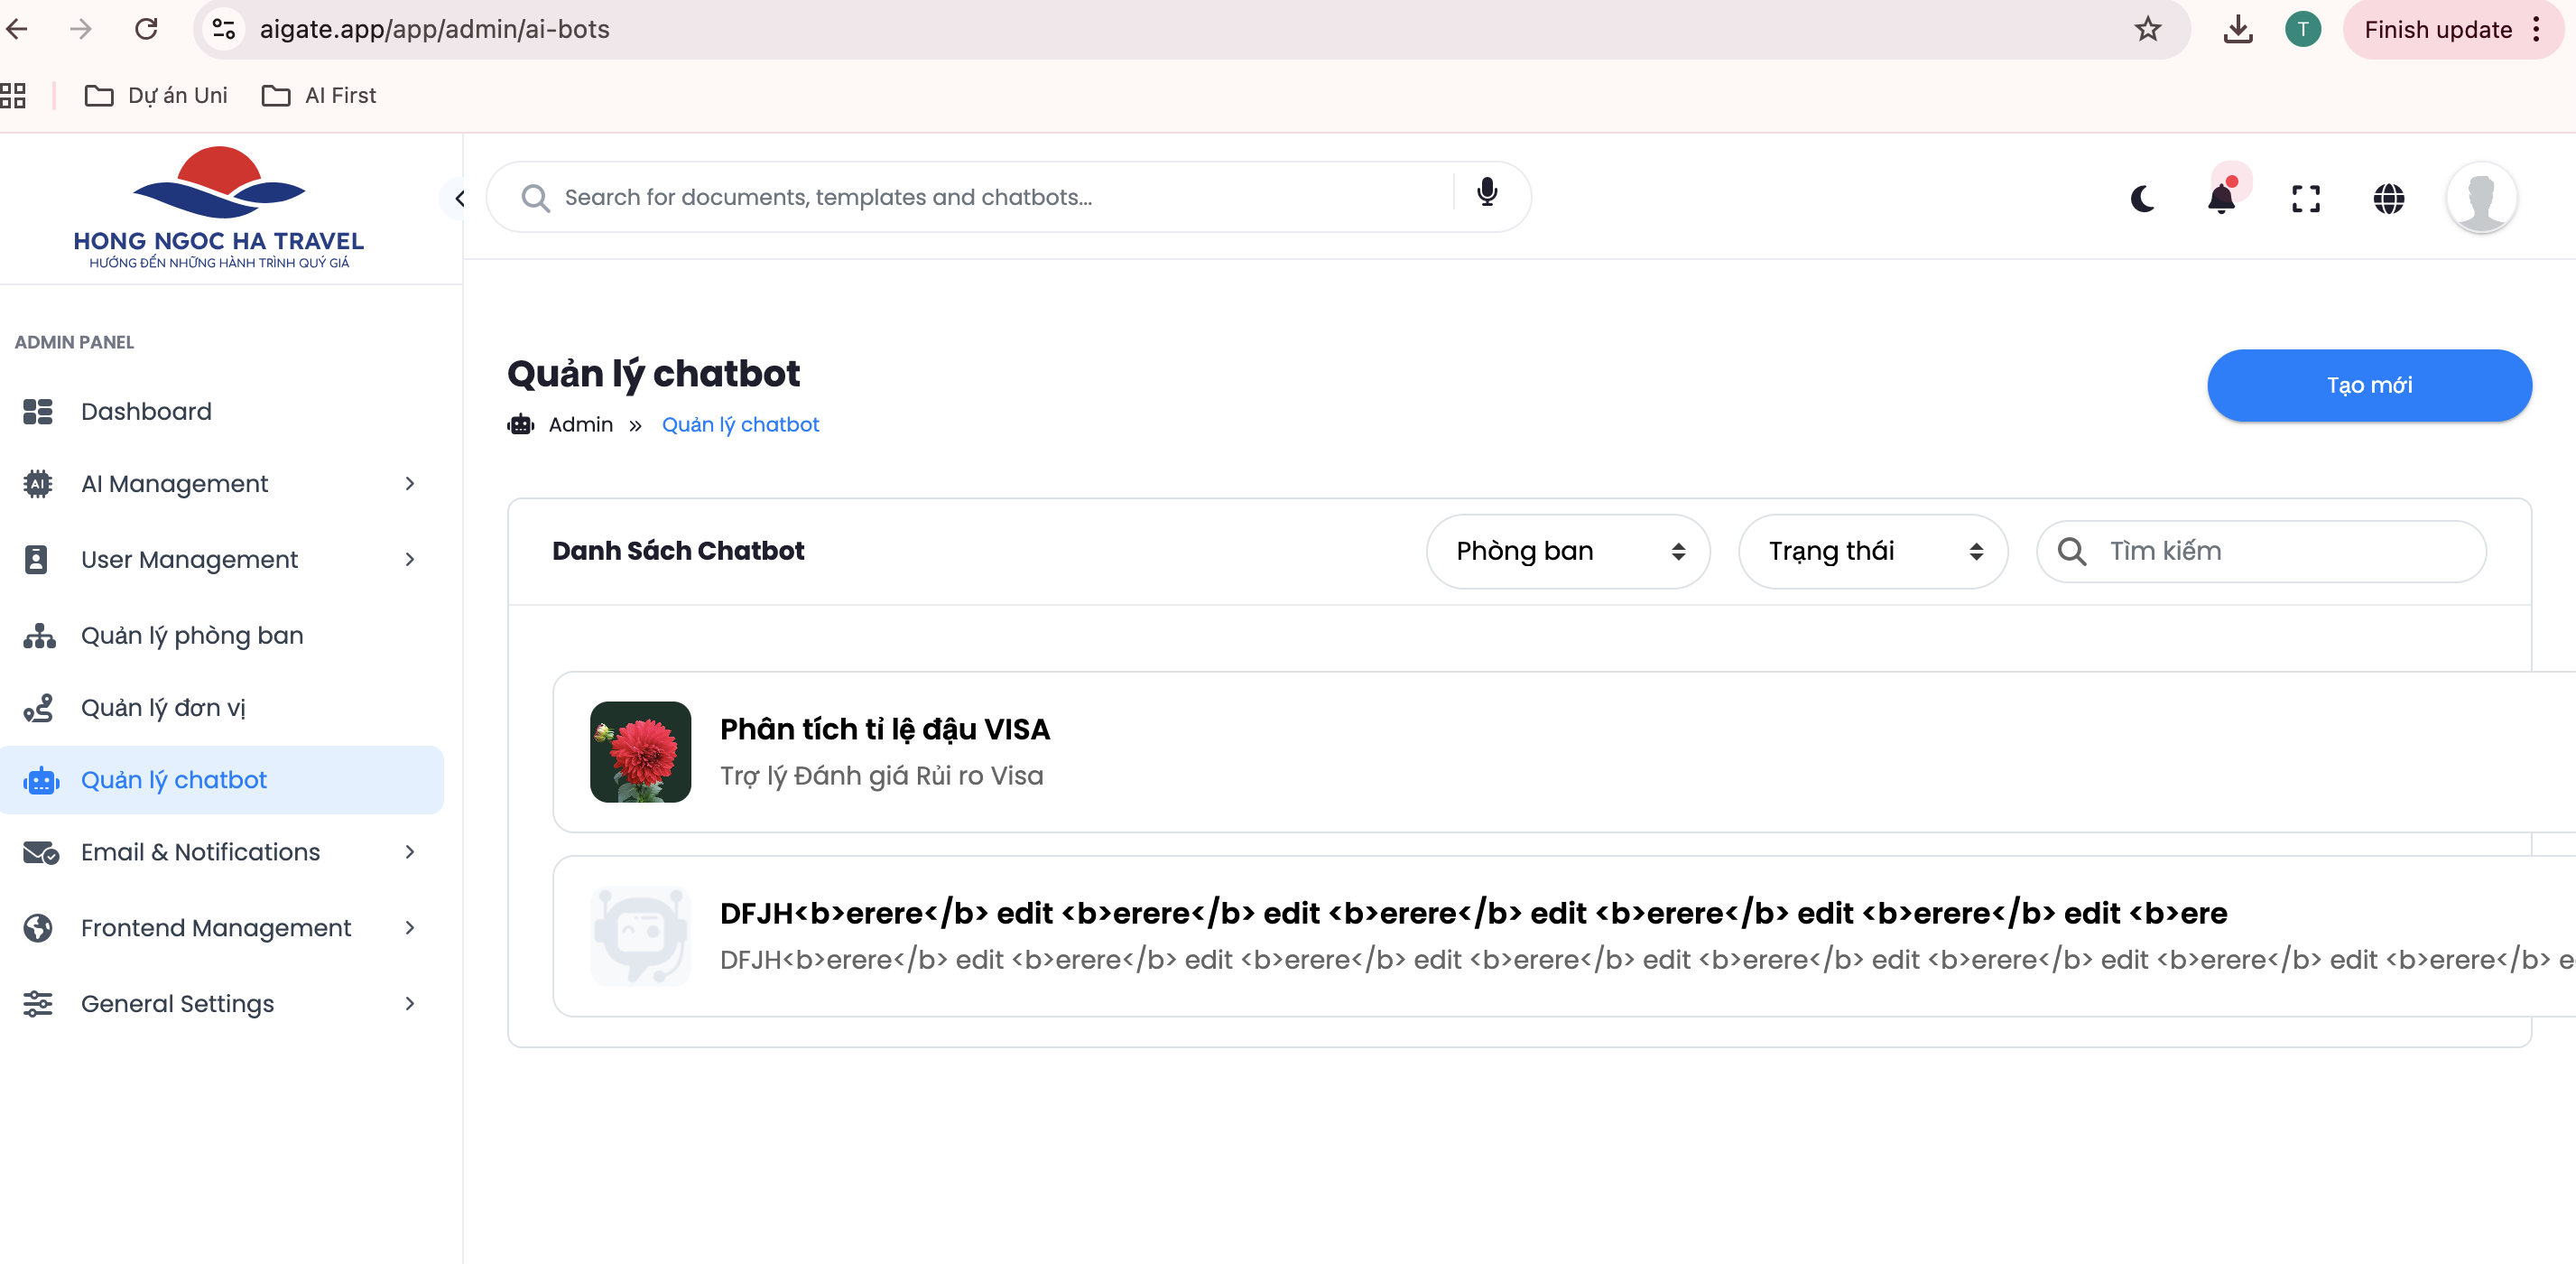Open Dashboard from the sidebar
This screenshot has height=1264, width=2576.
point(146,412)
